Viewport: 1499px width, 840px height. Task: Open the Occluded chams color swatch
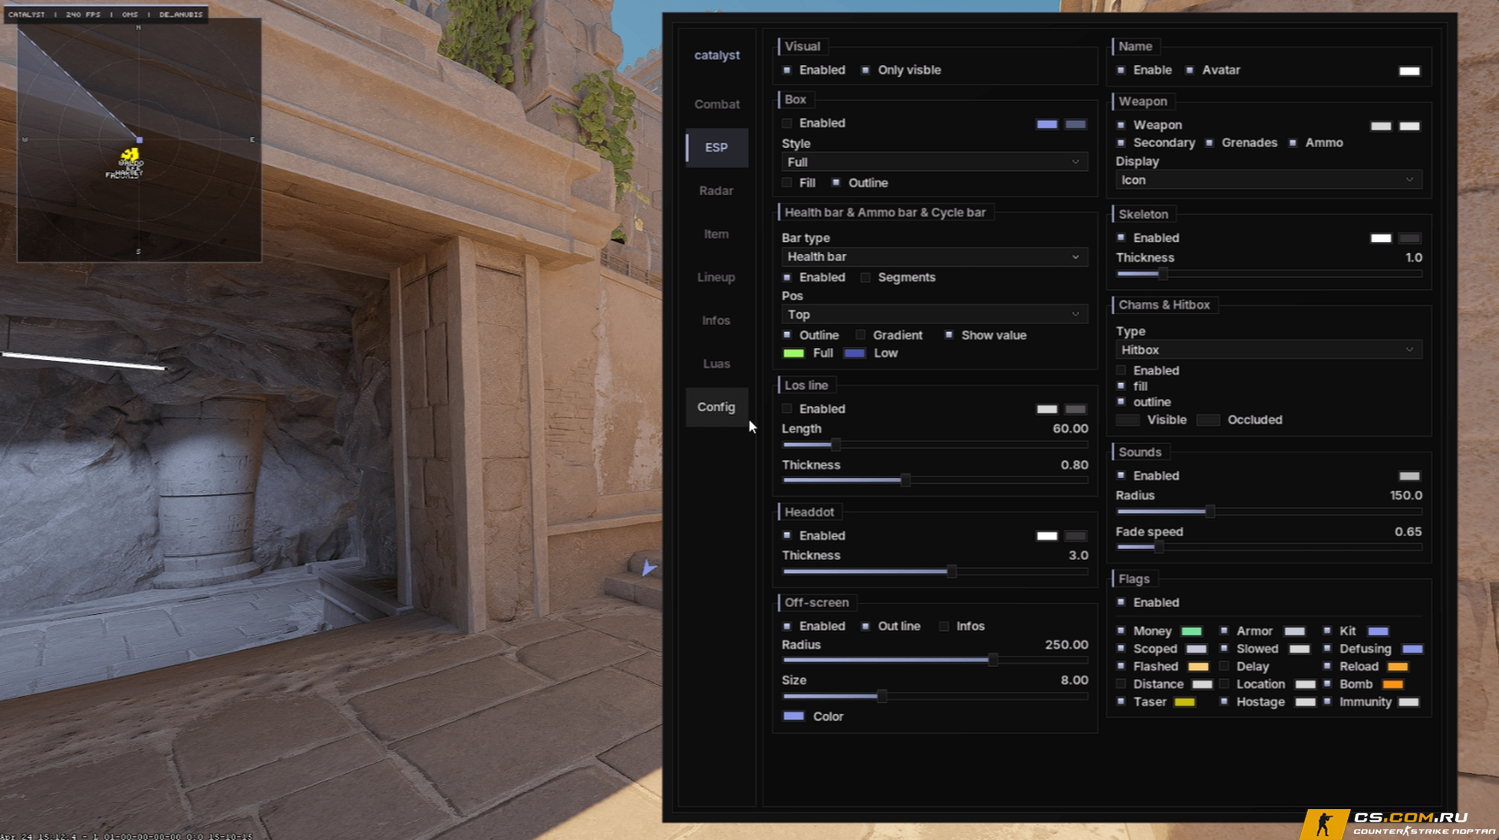pos(1208,420)
